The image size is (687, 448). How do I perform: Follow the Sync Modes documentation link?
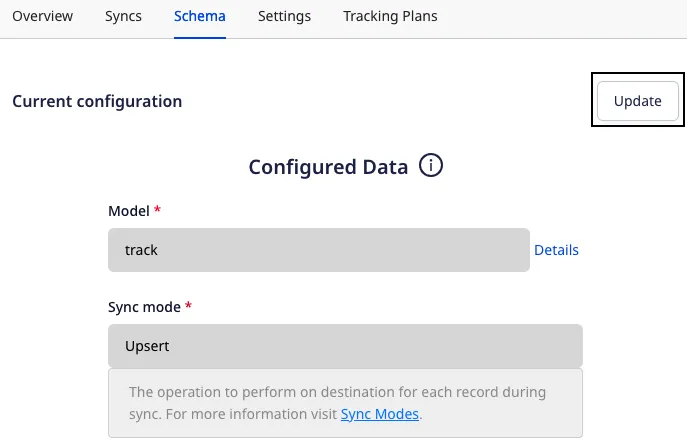pos(380,414)
